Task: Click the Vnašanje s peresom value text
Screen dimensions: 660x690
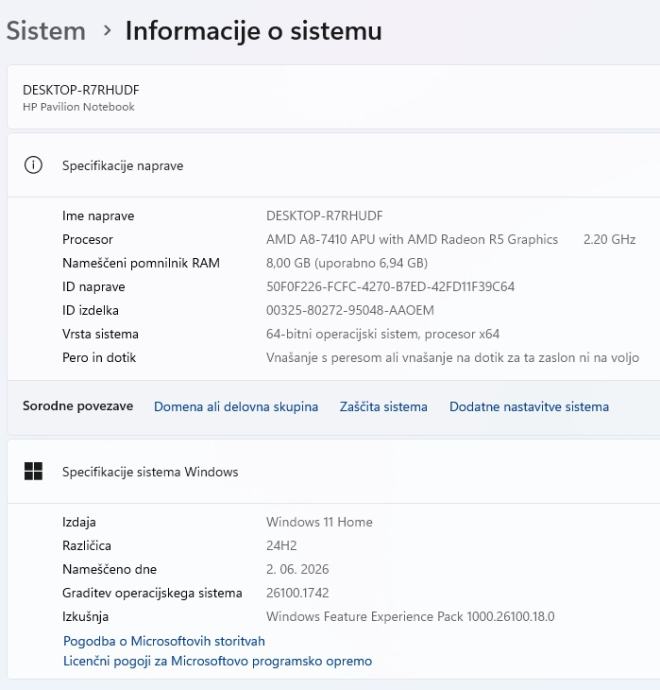Action: tap(453, 357)
